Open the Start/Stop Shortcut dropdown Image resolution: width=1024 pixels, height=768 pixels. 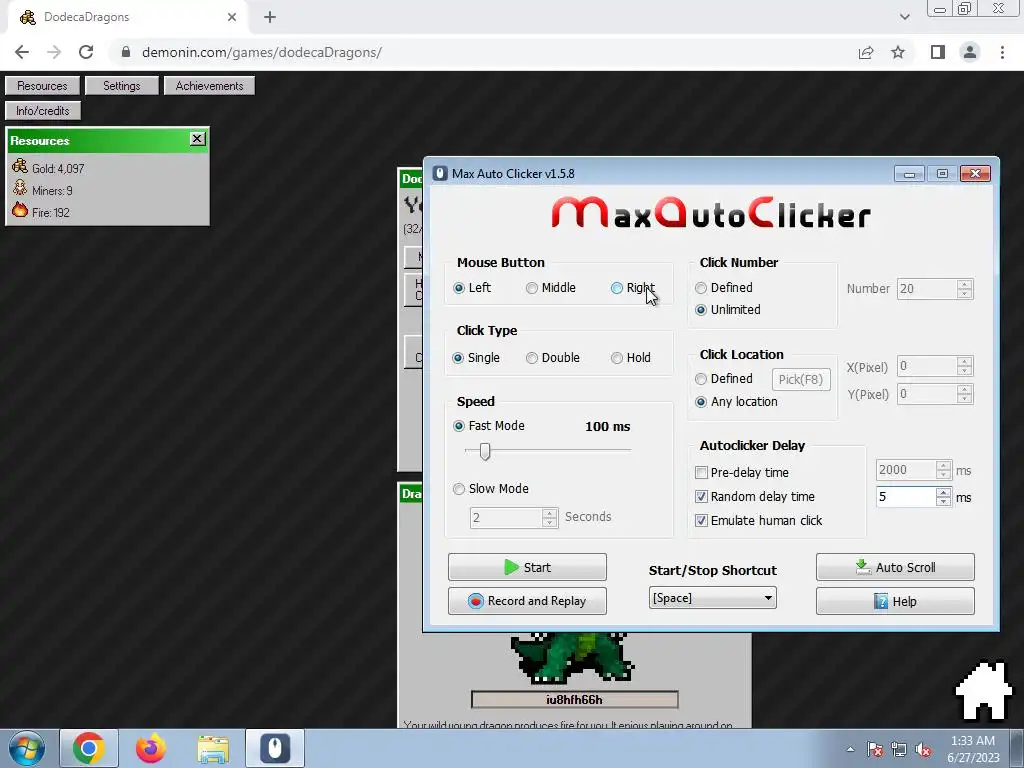tap(712, 598)
